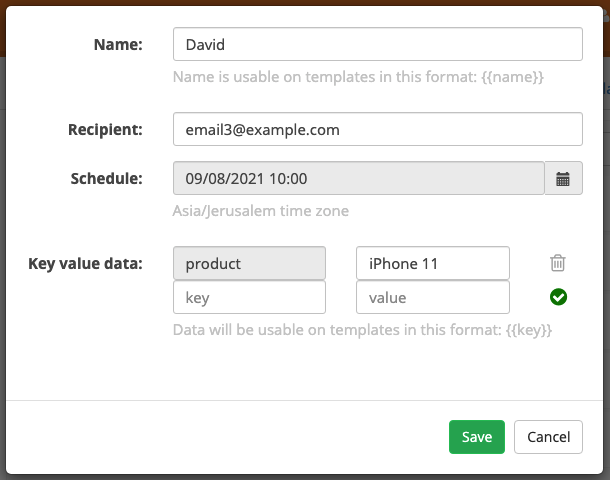
Task: Edit the iPhone 11 value field
Action: tap(433, 263)
